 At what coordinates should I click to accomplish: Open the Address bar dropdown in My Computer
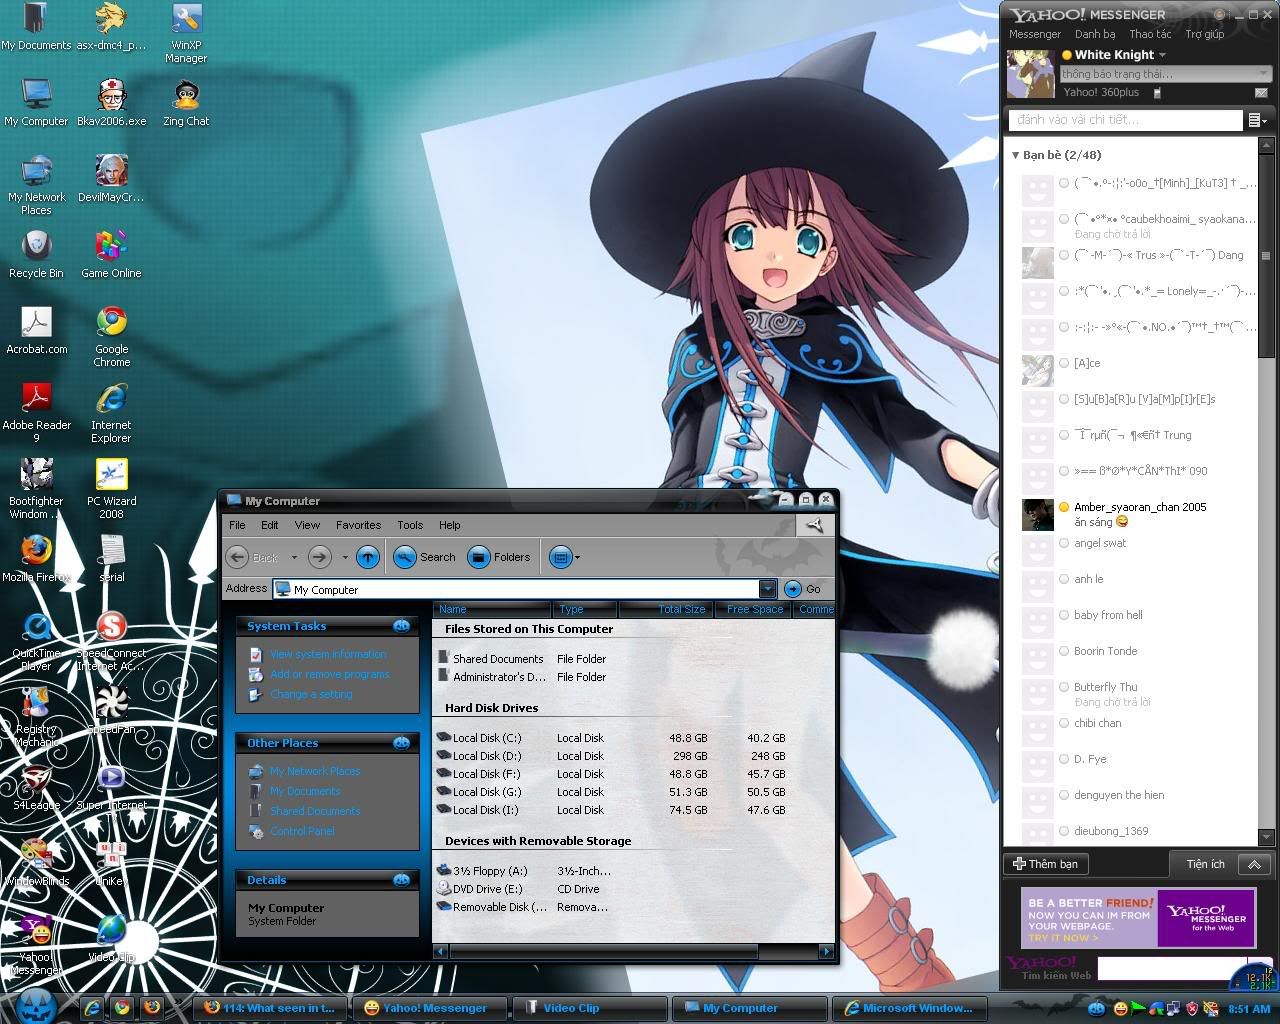point(767,589)
